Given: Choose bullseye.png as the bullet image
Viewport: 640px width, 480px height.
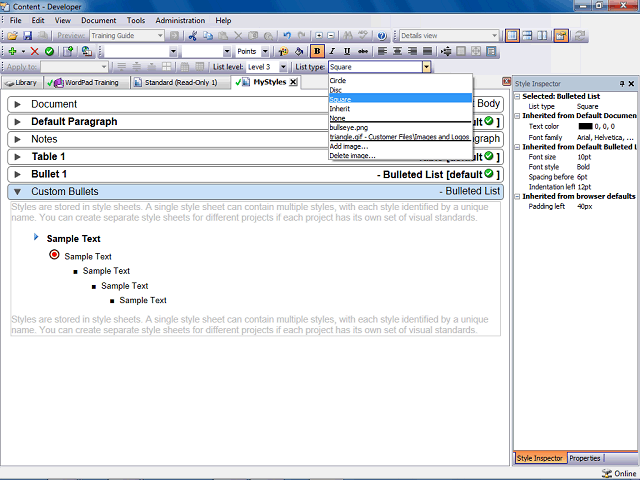Looking at the screenshot, I should coord(400,127).
